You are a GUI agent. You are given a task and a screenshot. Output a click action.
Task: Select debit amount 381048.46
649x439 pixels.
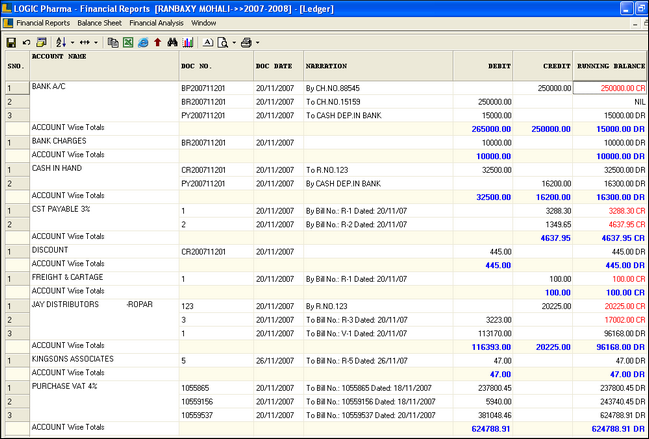point(495,415)
